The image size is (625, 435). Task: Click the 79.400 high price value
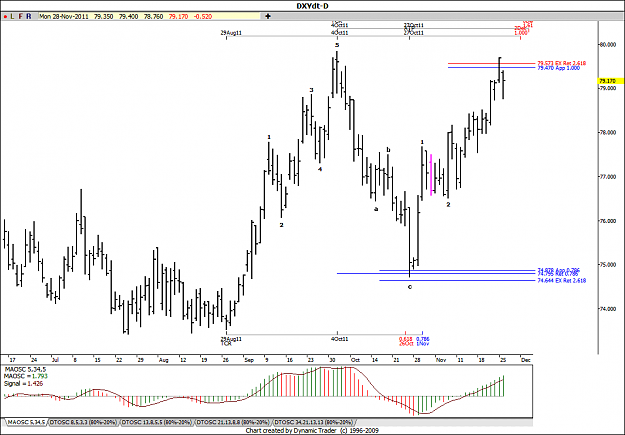128,17
